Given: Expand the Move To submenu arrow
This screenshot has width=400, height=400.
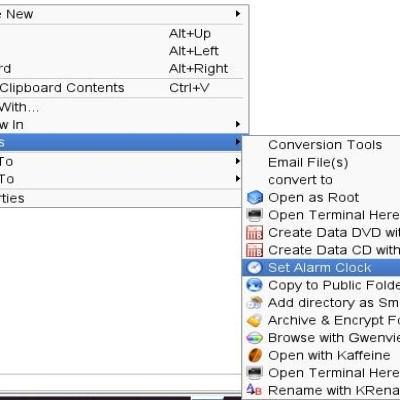Looking at the screenshot, I should (x=238, y=179).
